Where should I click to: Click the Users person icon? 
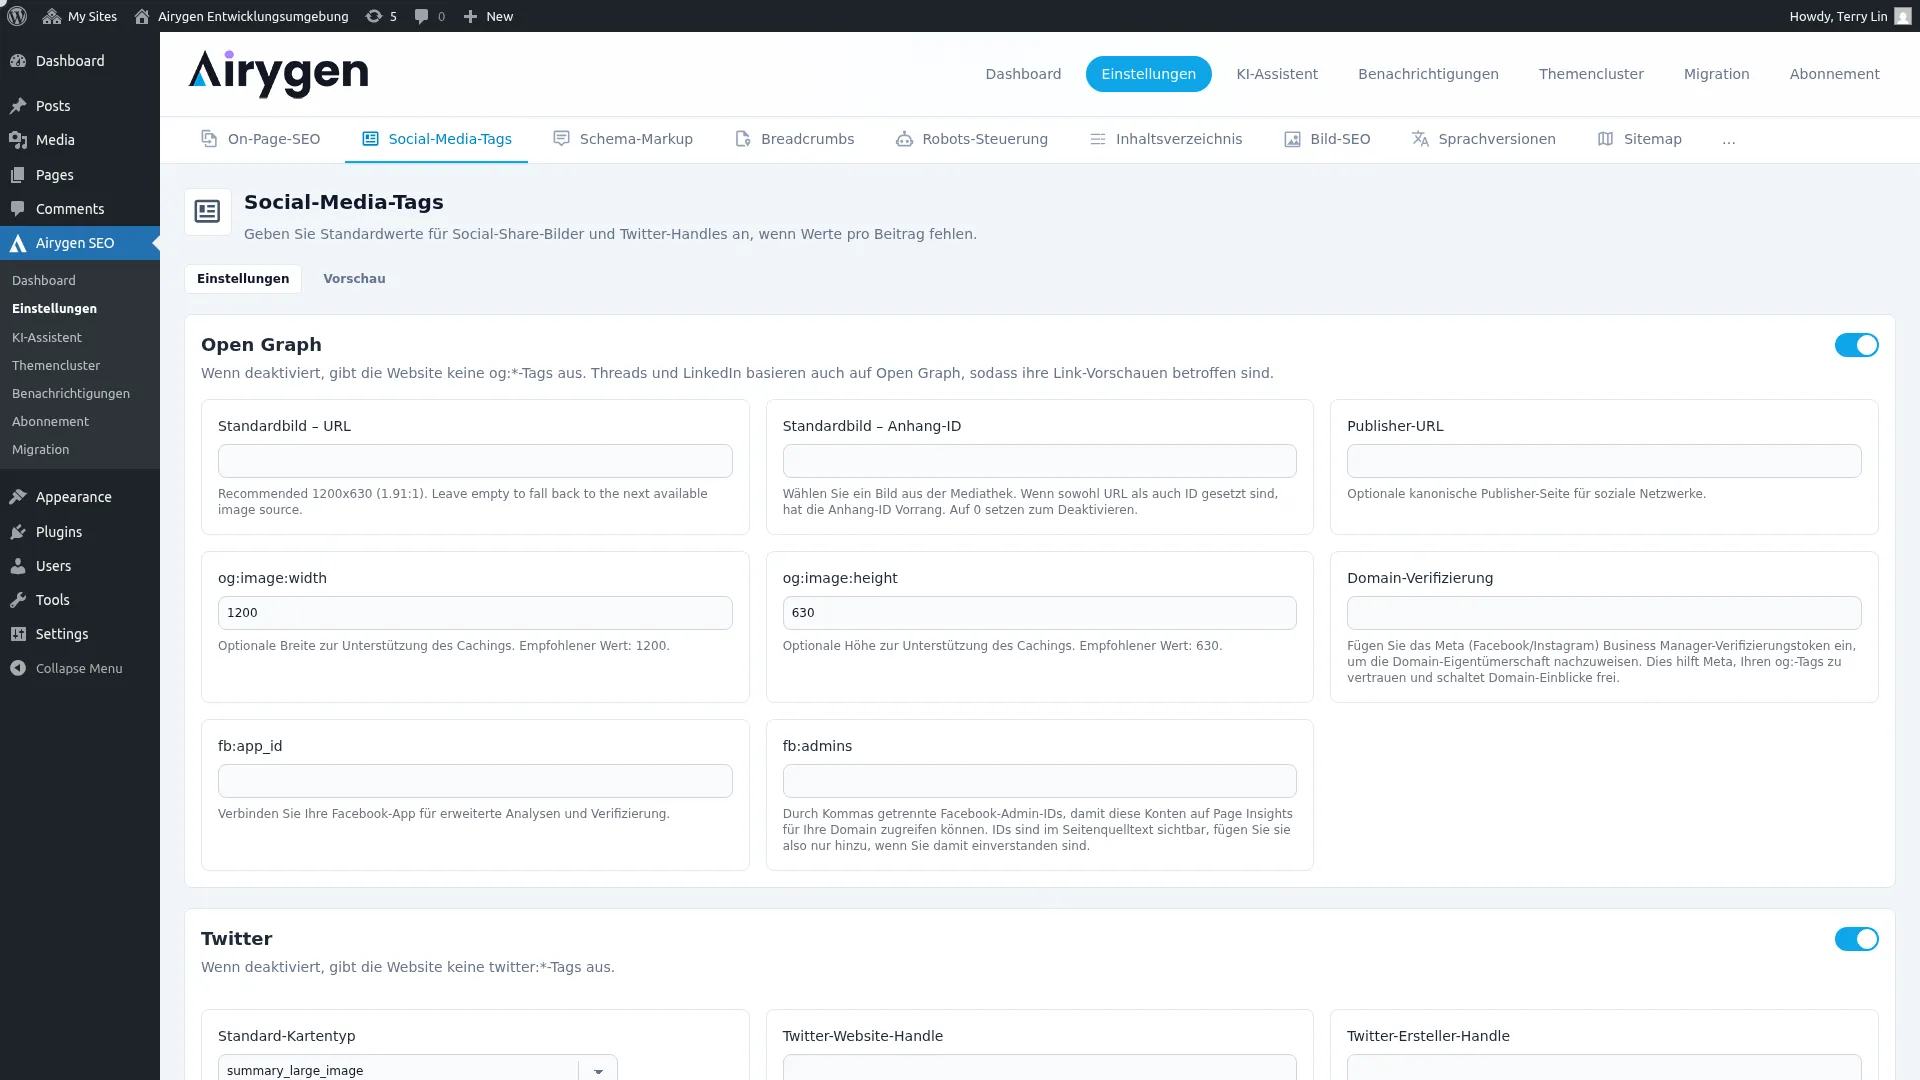pyautogui.click(x=18, y=566)
